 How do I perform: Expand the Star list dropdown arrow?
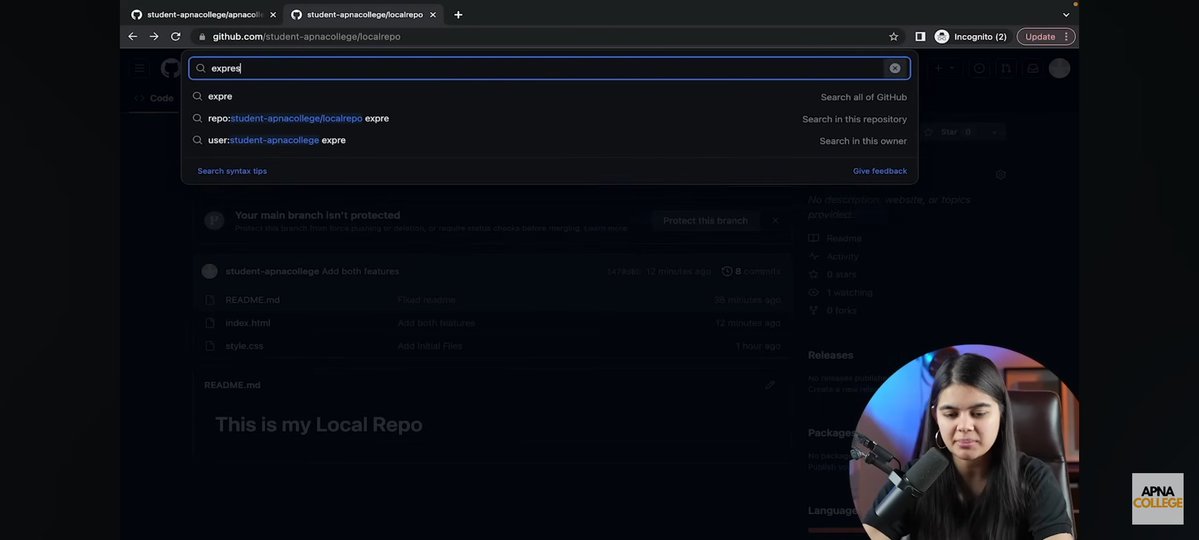[x=994, y=132]
